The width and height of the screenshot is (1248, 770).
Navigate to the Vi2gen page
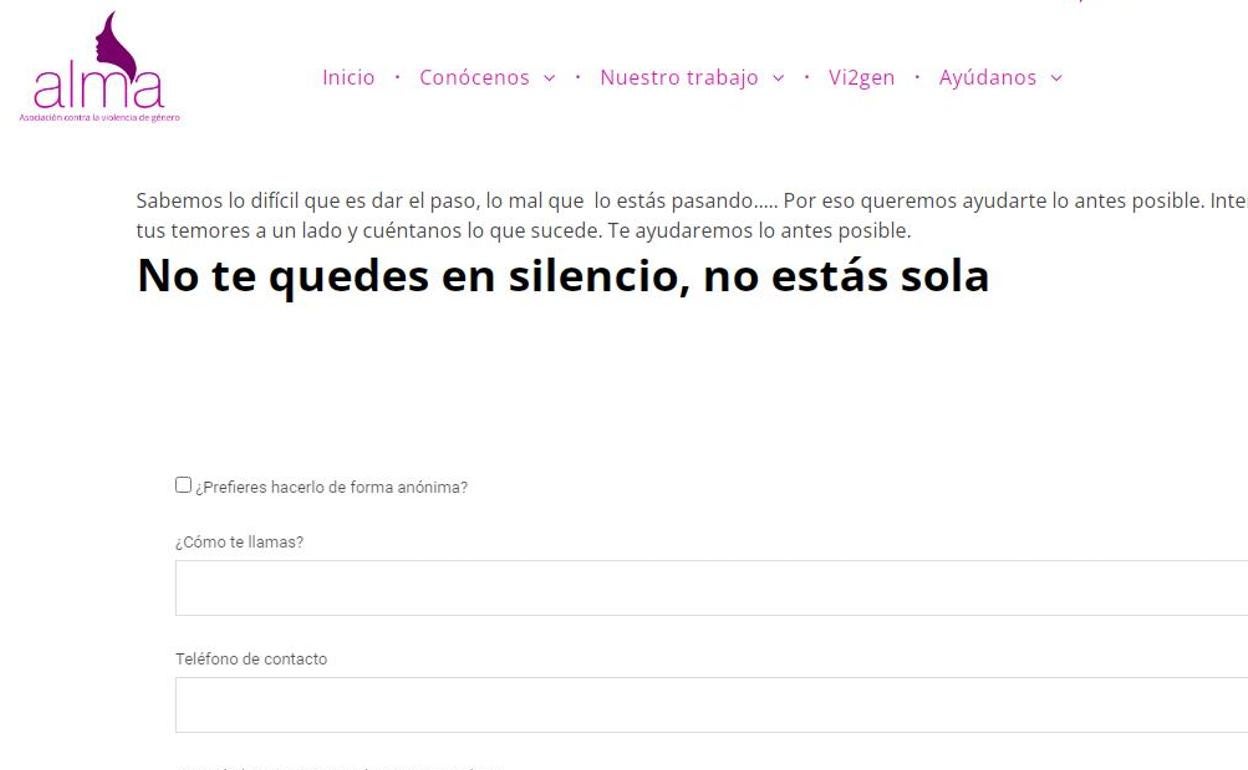(x=861, y=78)
